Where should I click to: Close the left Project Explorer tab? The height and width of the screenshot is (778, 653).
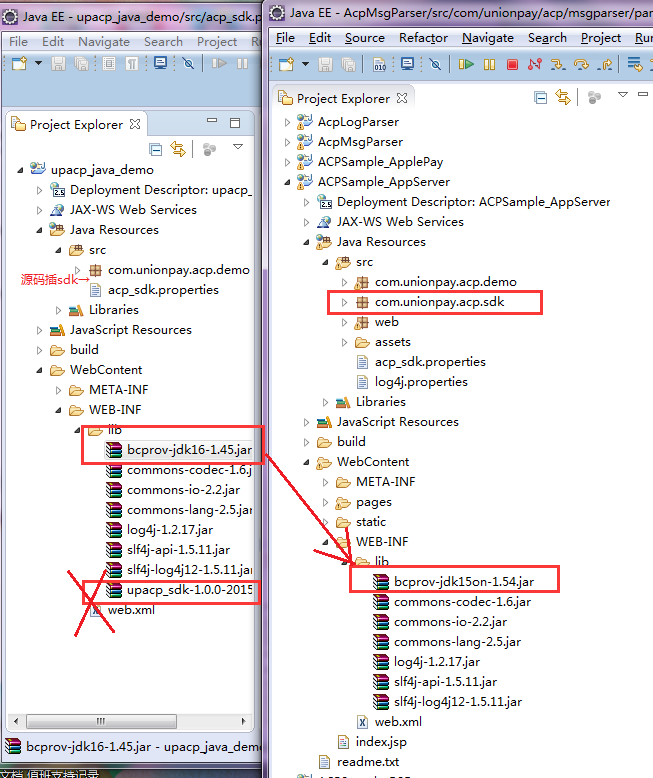click(x=135, y=124)
